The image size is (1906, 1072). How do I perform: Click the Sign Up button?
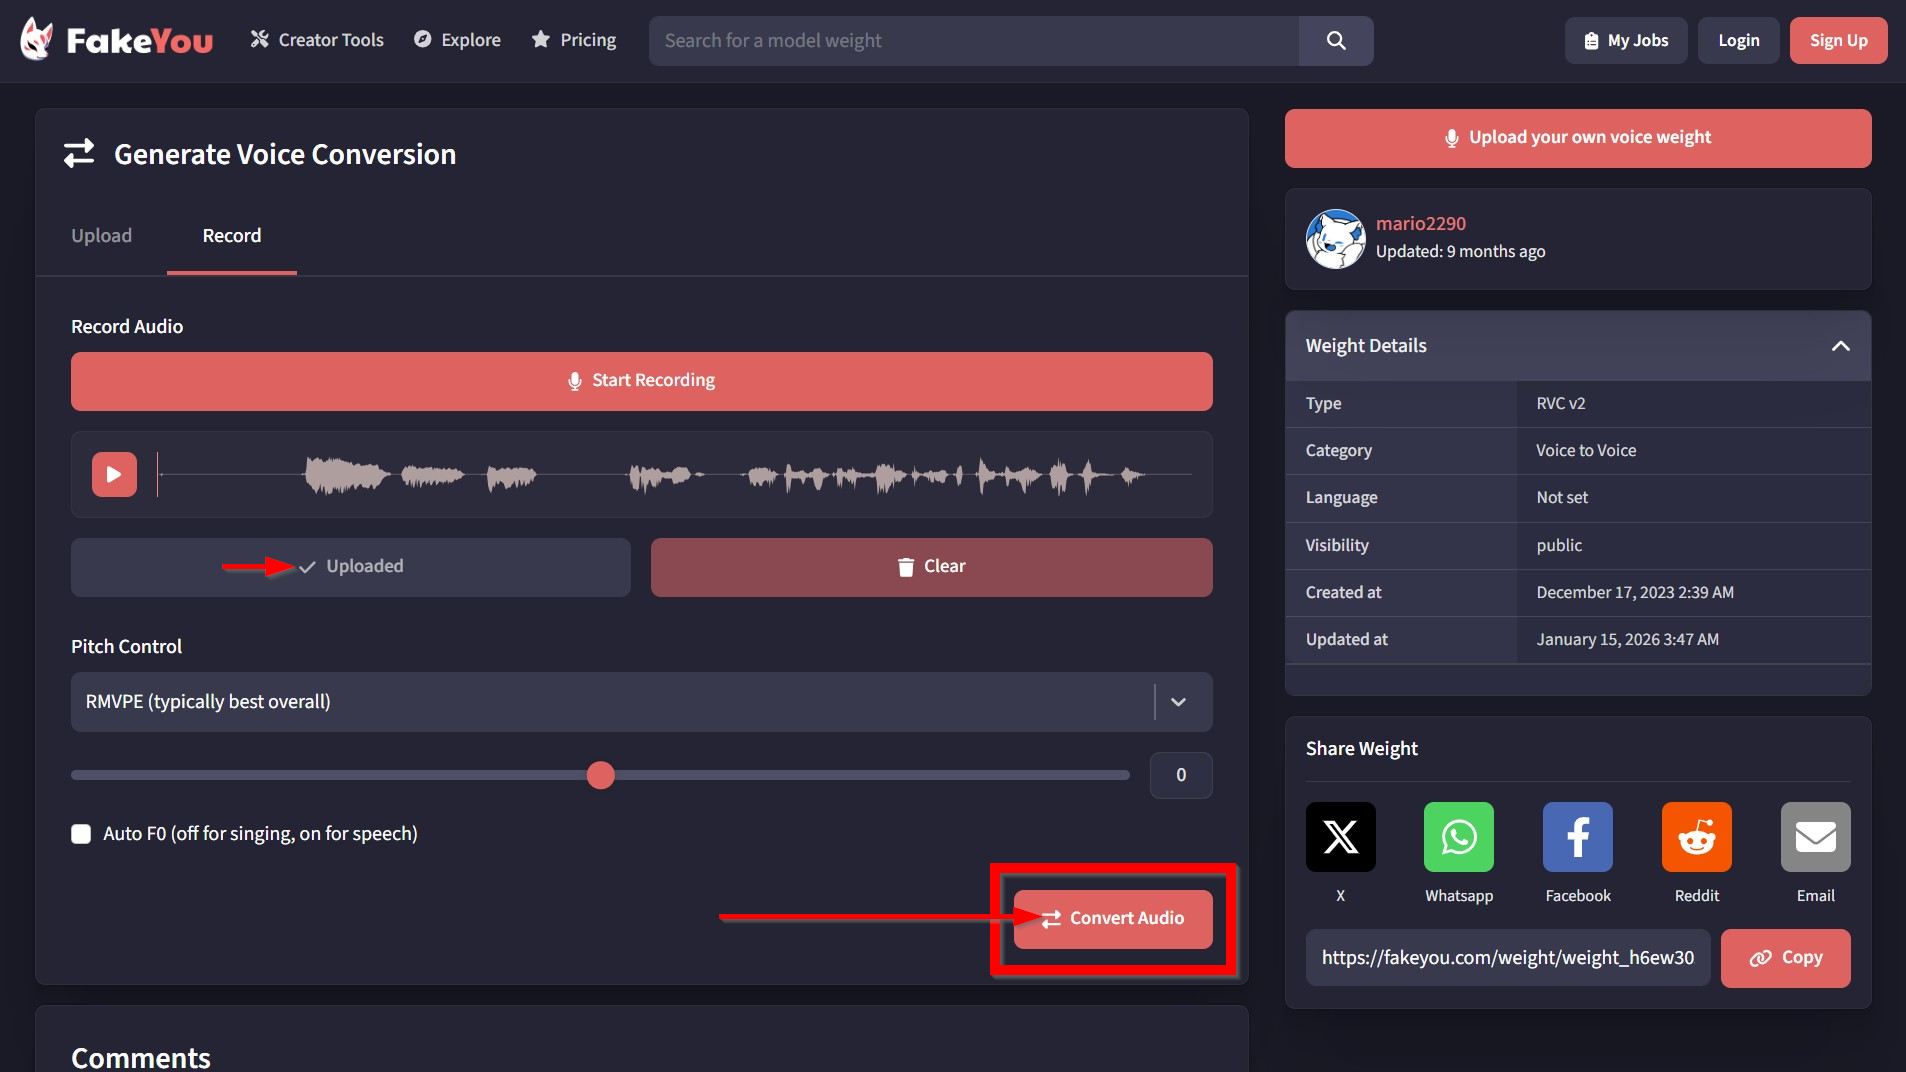[x=1838, y=40]
